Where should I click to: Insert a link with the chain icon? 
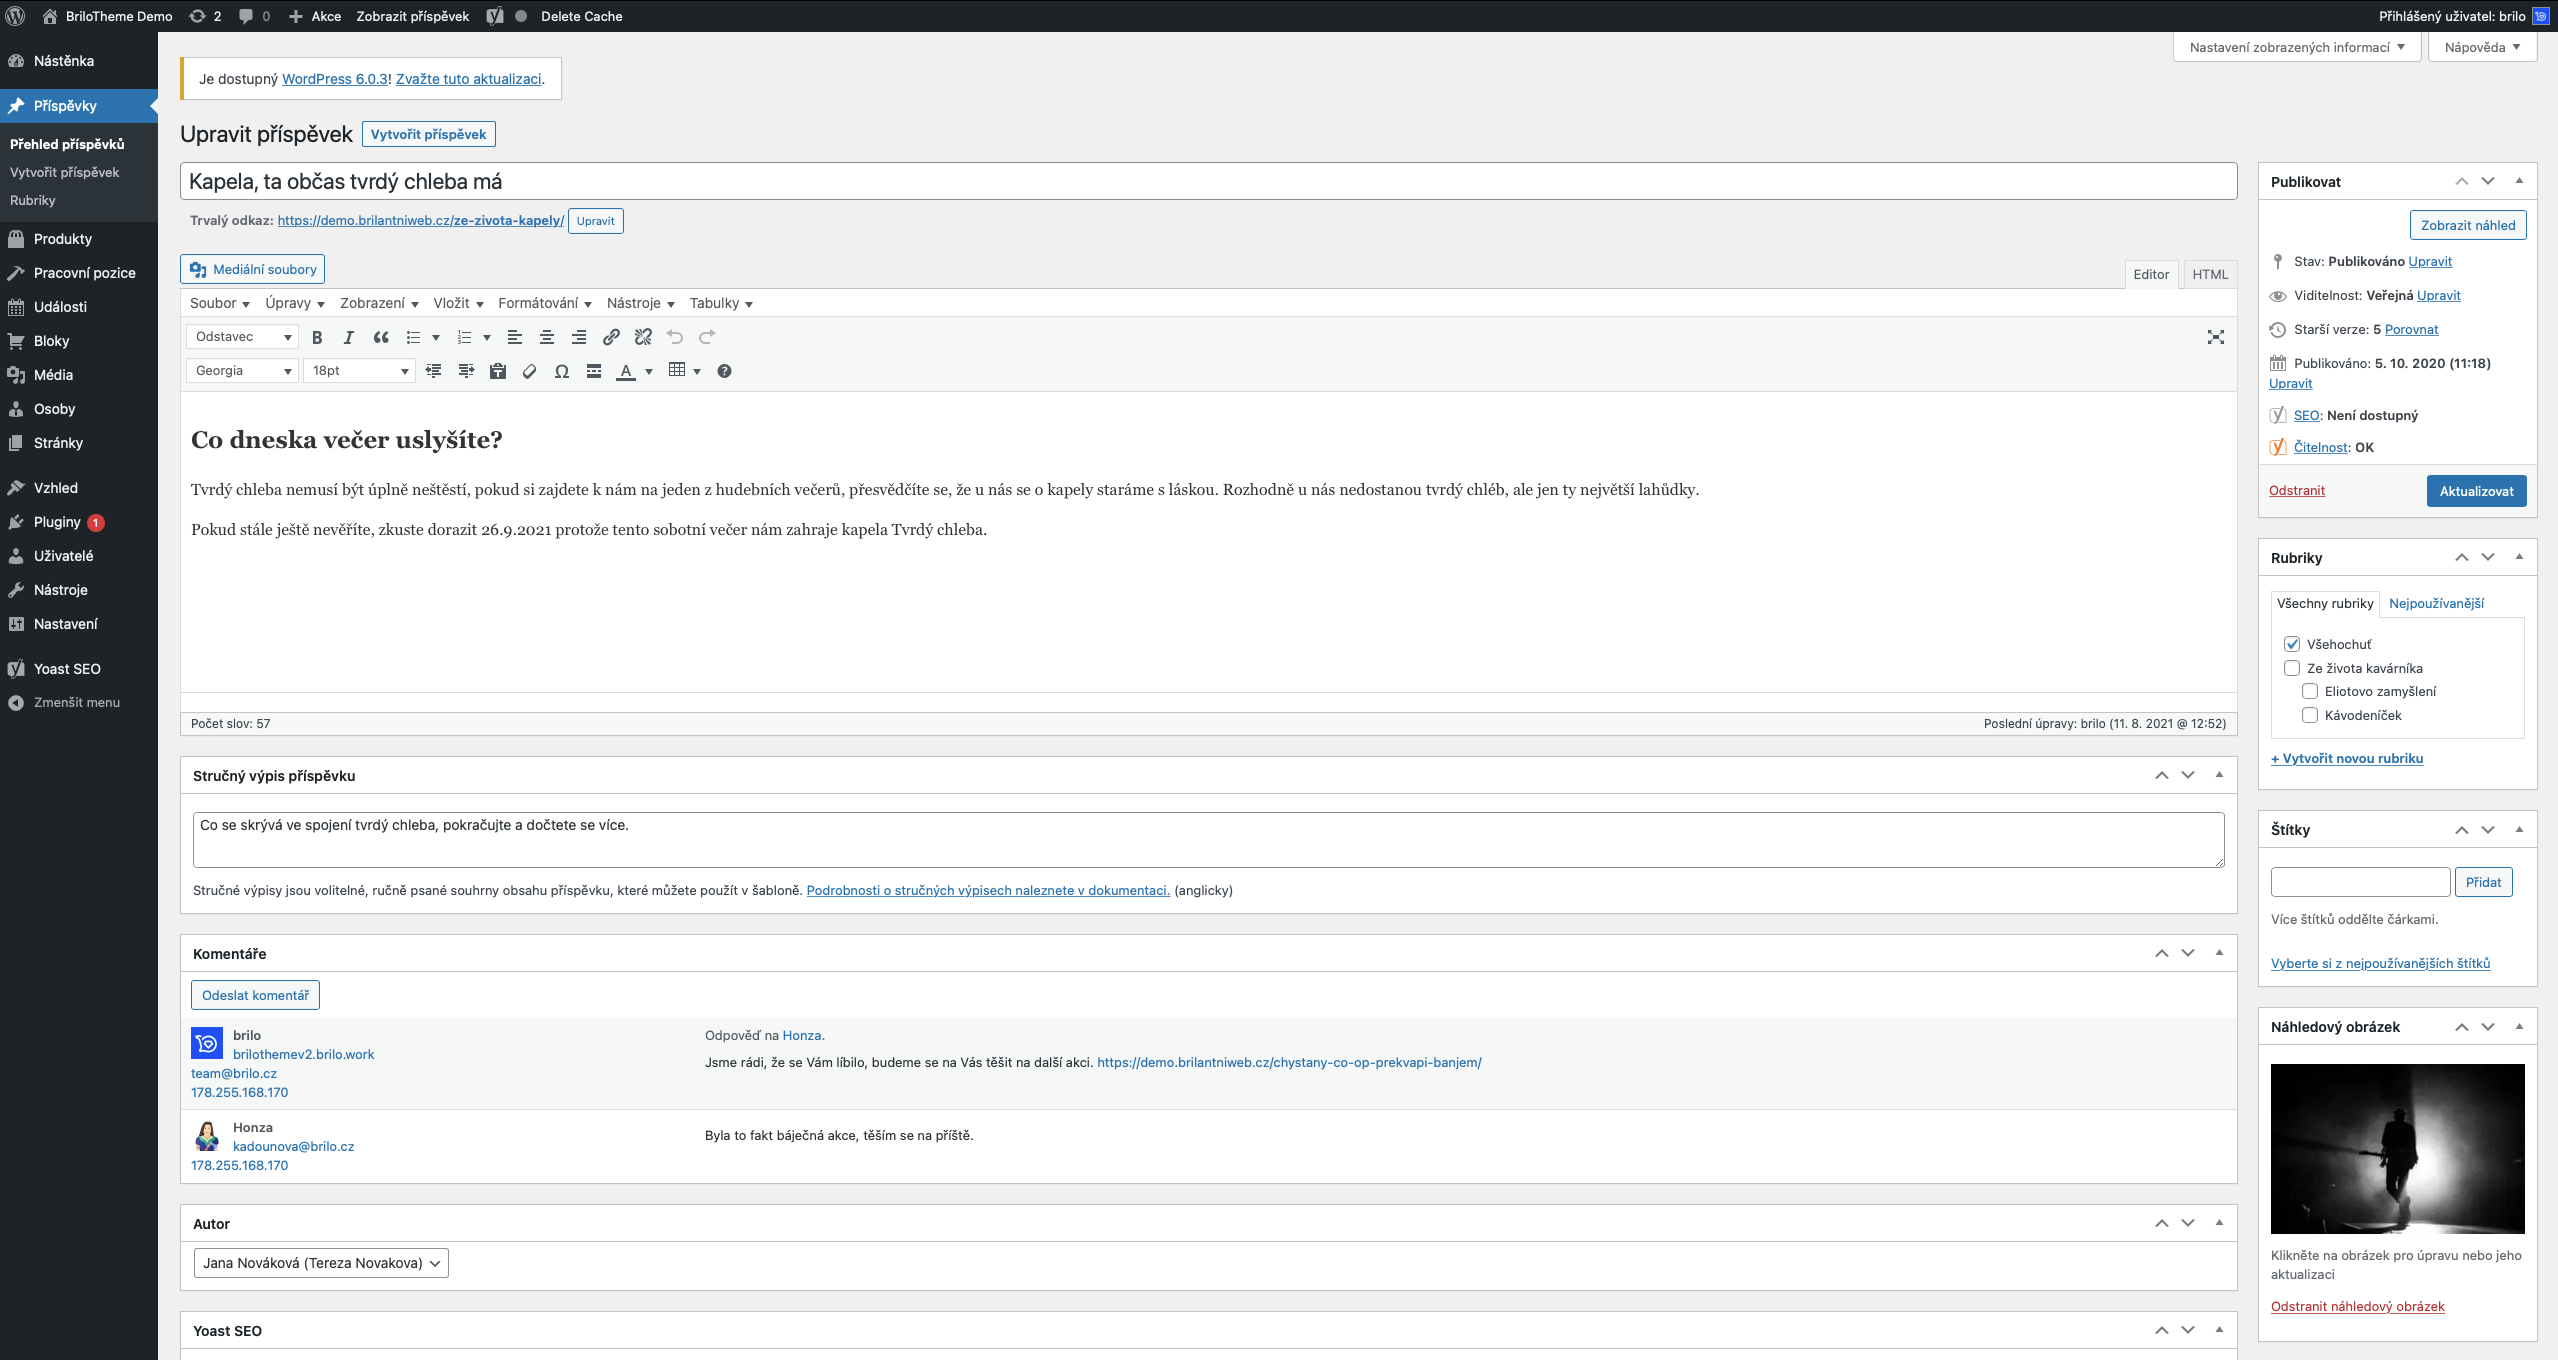click(x=611, y=337)
